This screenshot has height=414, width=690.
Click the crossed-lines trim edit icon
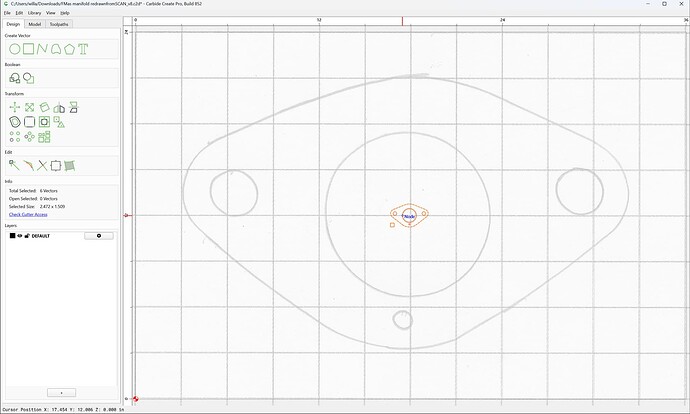pyautogui.click(x=42, y=165)
